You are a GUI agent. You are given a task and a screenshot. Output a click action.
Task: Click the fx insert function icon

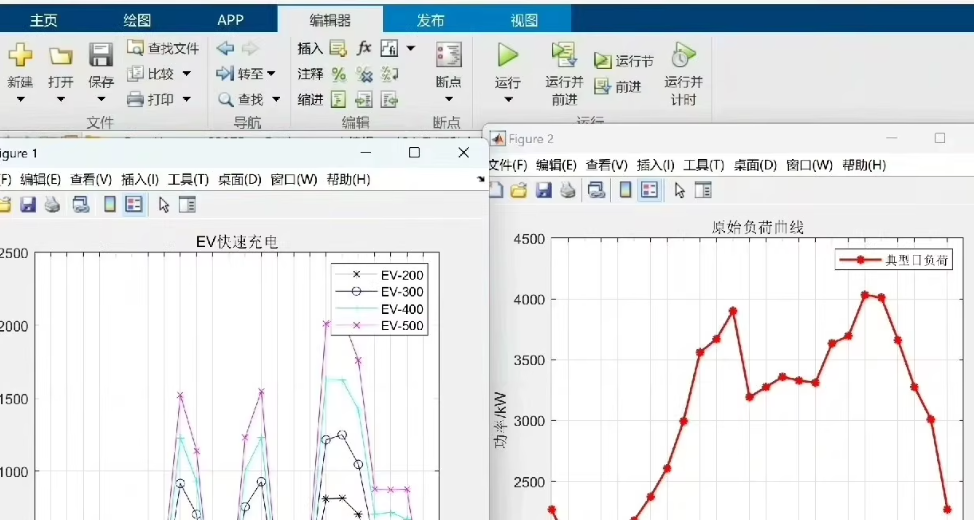pos(364,48)
